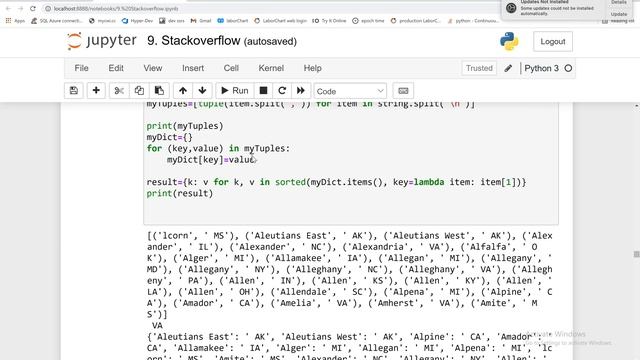Image resolution: width=640 pixels, height=360 pixels.
Task: Open the LaborChart web login bookmark
Action: pos(280,20)
